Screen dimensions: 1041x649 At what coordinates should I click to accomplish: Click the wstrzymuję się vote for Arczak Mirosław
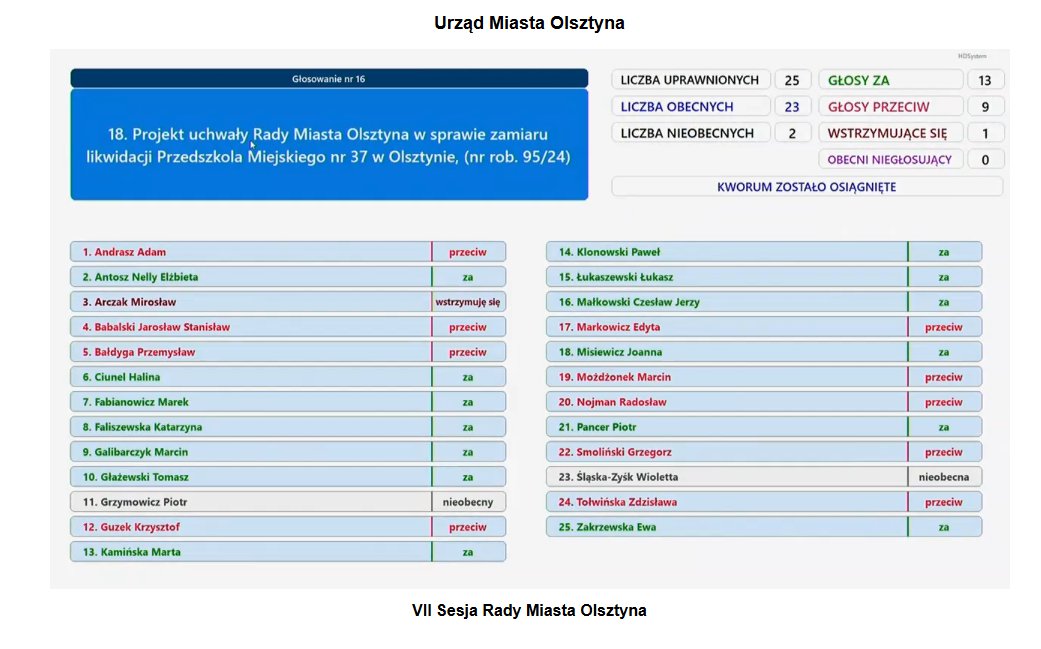pyautogui.click(x=468, y=302)
